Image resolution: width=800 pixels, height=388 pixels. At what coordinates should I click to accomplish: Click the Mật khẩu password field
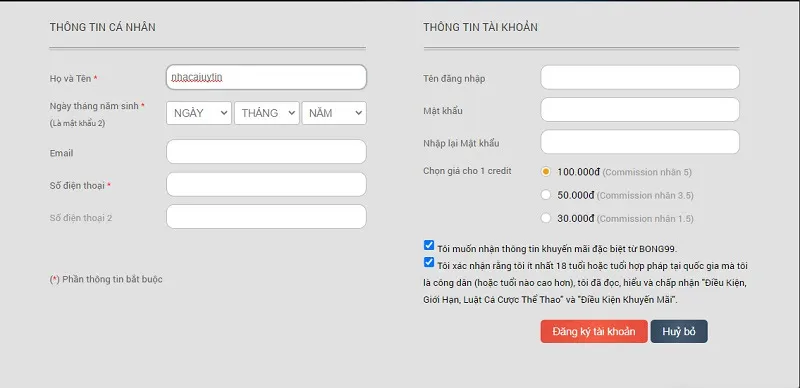click(640, 109)
